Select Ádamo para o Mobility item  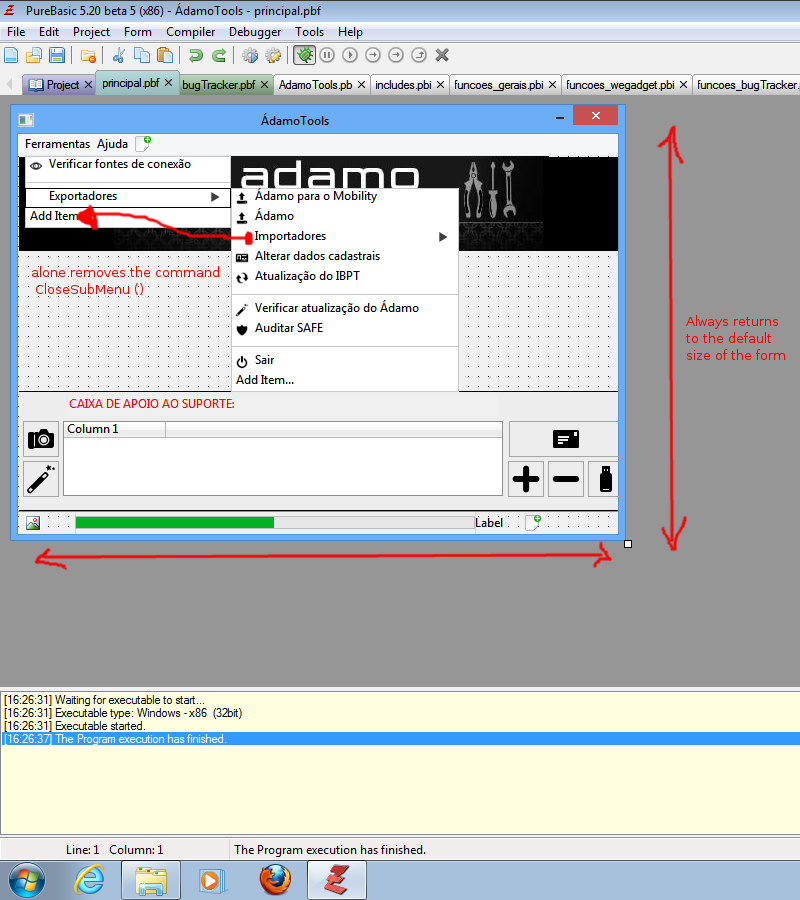click(x=345, y=196)
